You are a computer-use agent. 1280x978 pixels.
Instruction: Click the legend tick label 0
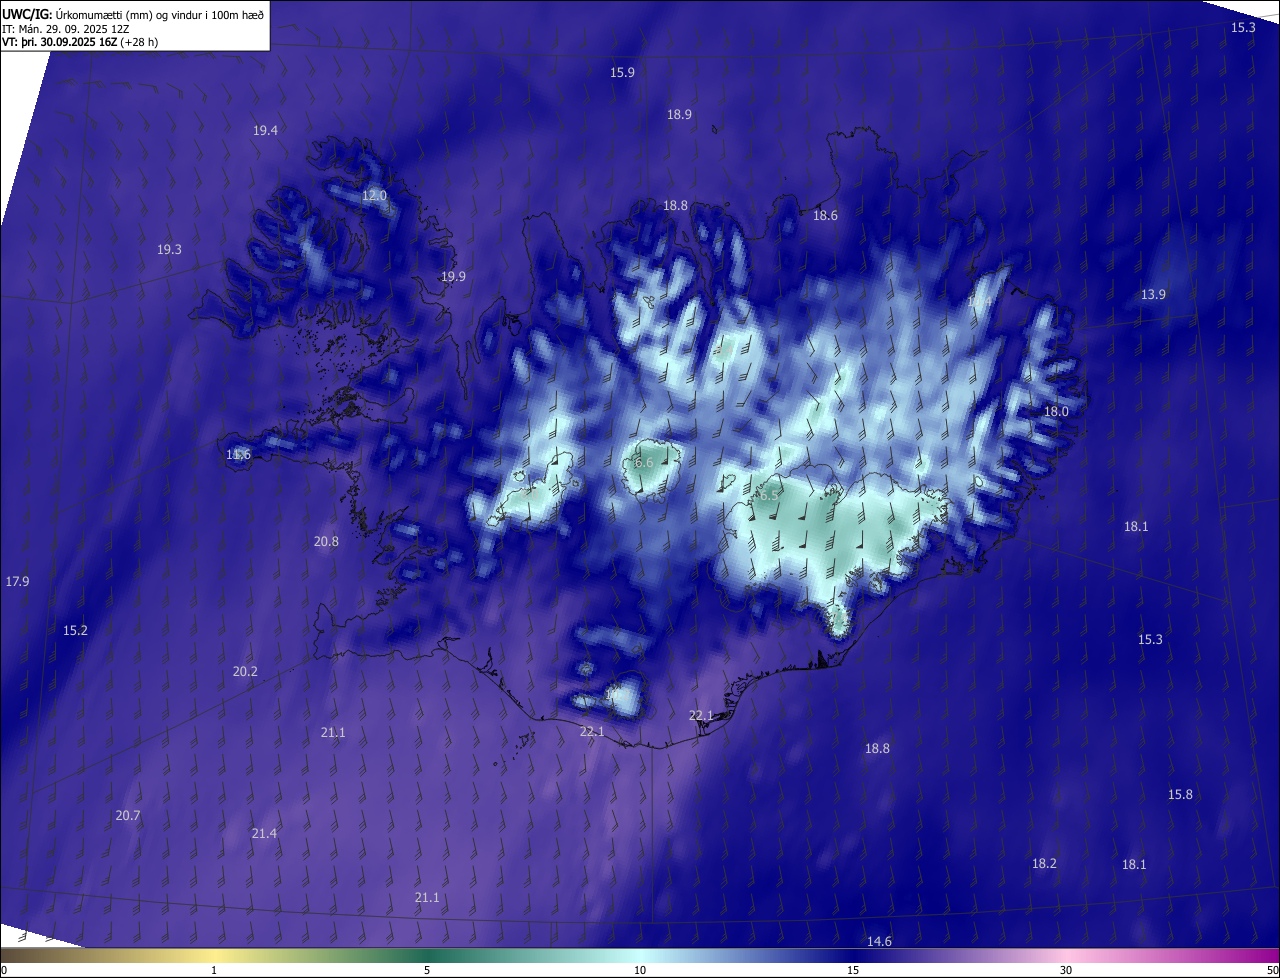point(4,970)
